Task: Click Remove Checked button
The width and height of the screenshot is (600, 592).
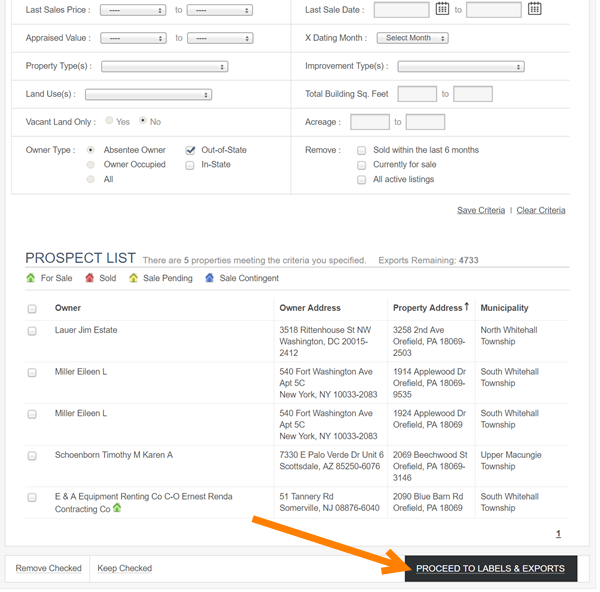Action: pos(49,568)
